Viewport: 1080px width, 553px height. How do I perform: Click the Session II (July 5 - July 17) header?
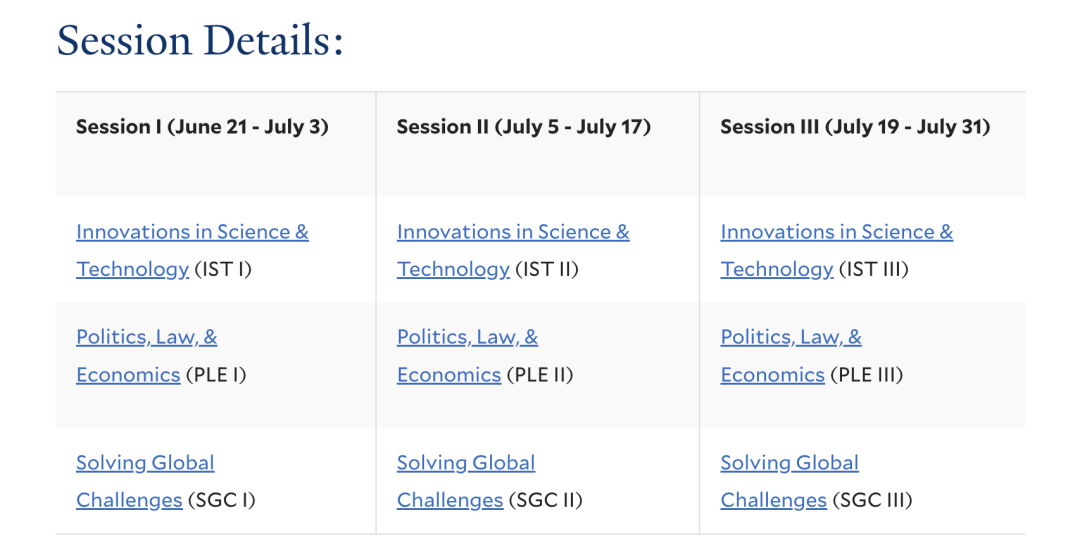pyautogui.click(x=523, y=127)
